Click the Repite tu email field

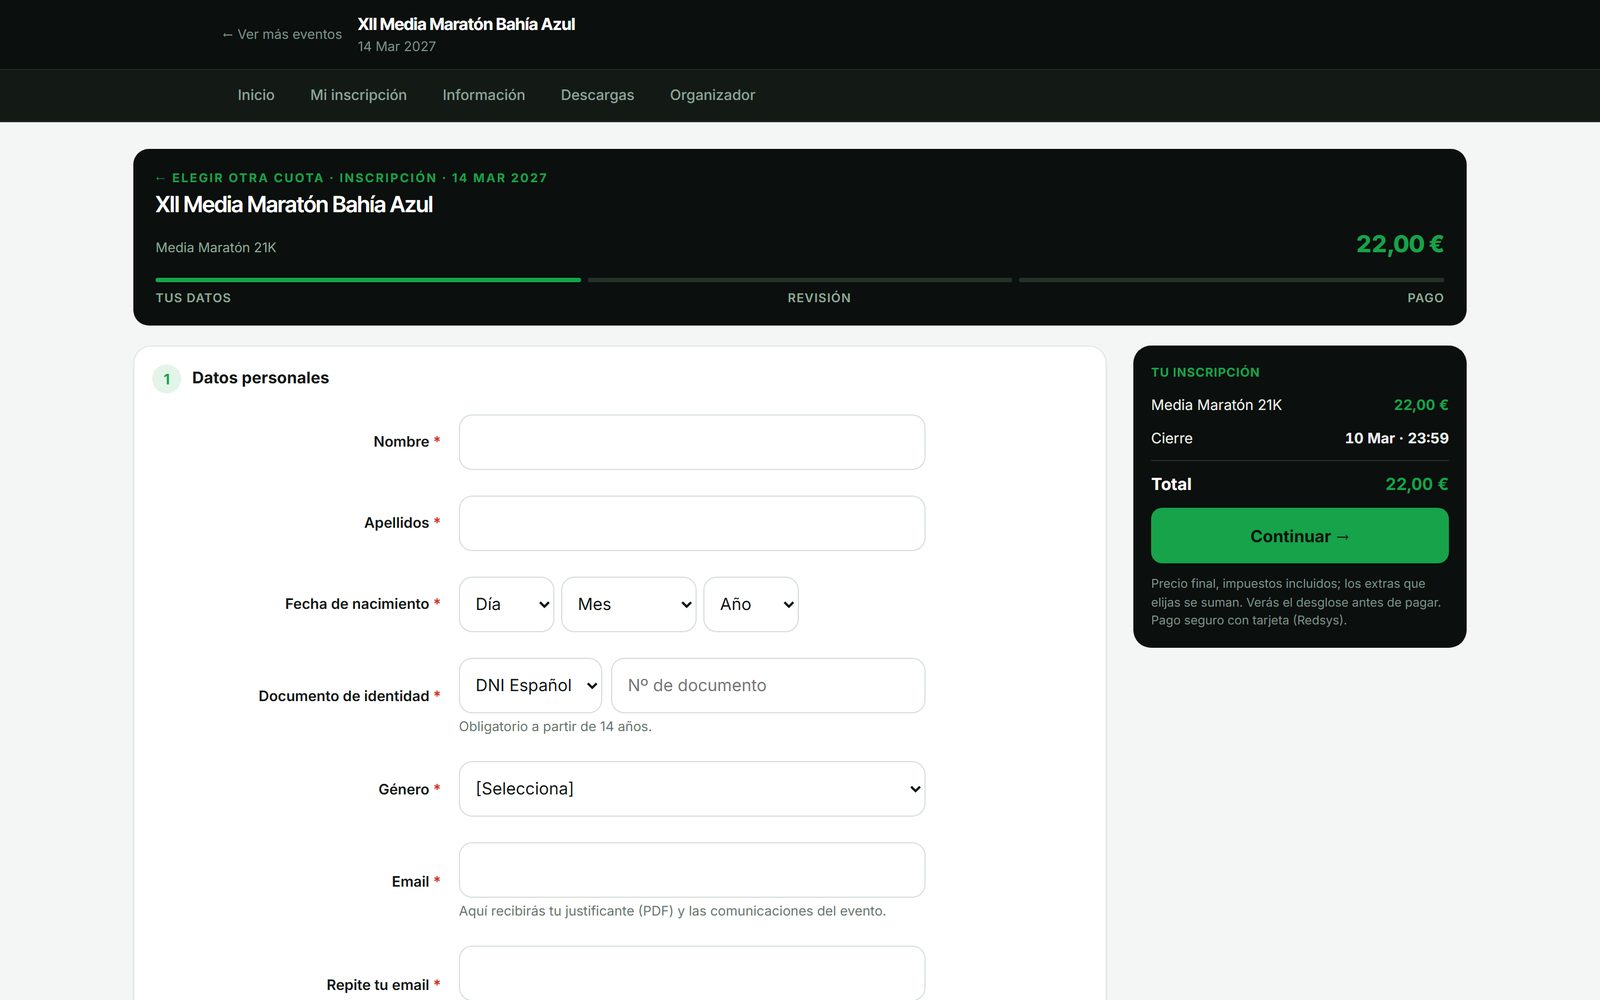click(x=692, y=973)
